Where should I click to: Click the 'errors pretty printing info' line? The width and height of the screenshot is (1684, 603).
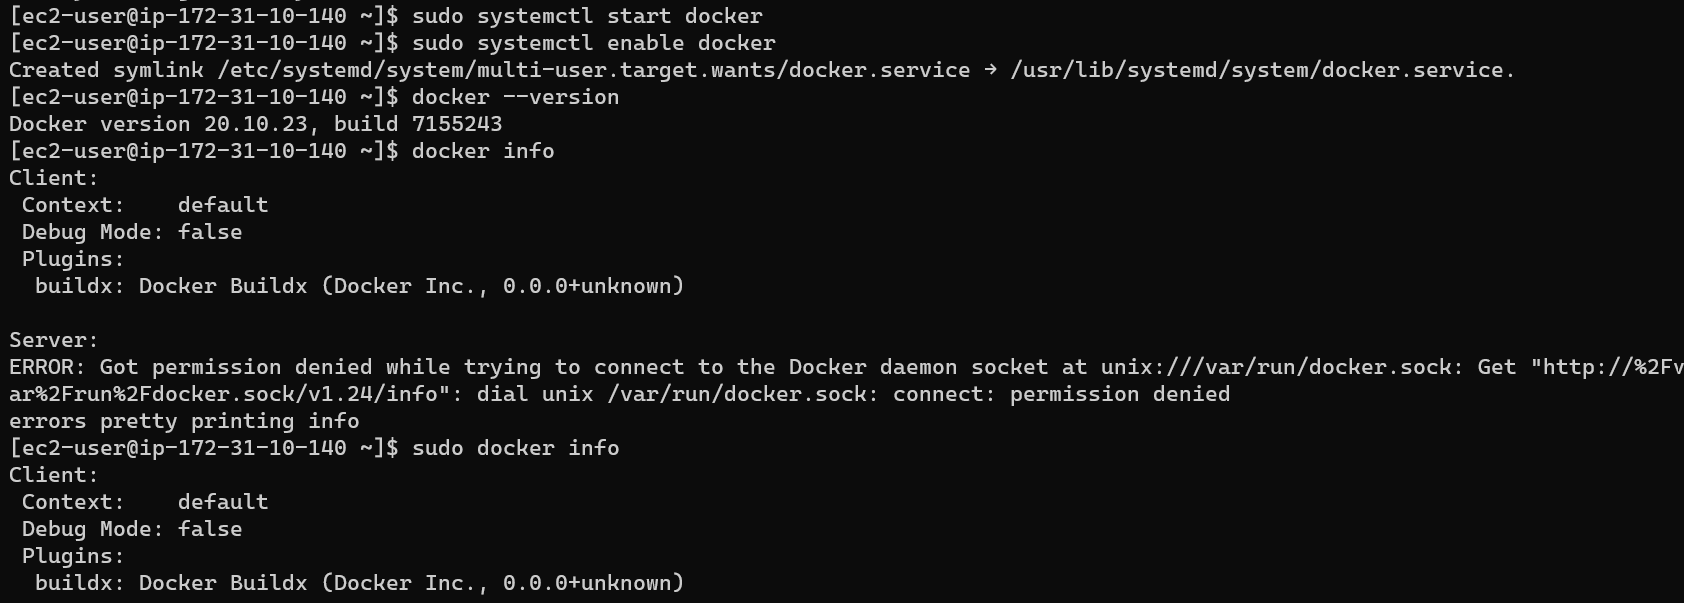(x=184, y=421)
